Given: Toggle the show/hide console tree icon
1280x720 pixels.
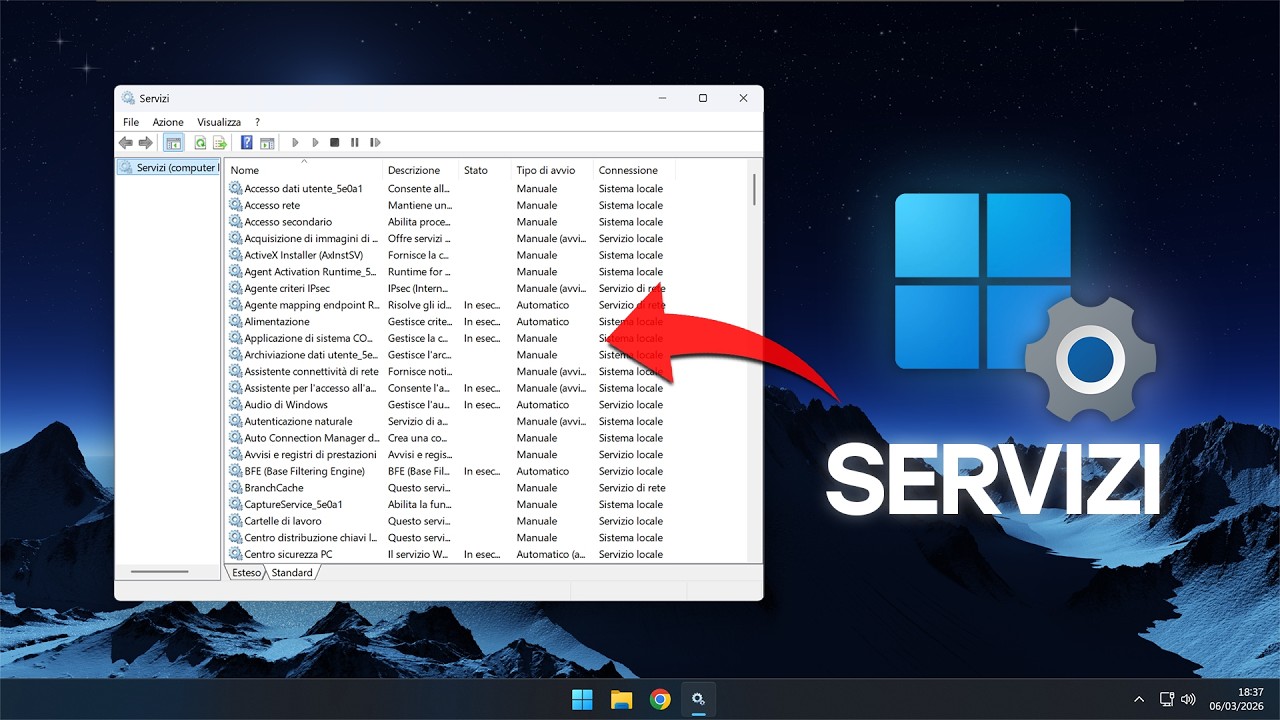Looking at the screenshot, I should (x=173, y=143).
